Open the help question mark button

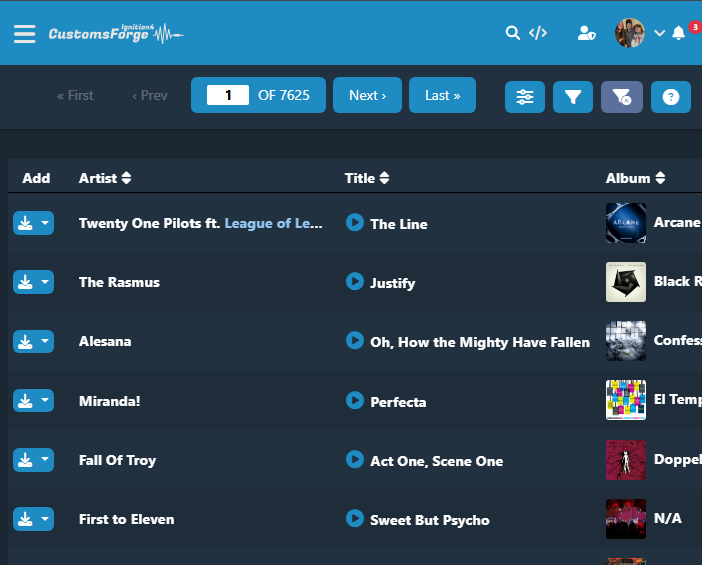pos(671,97)
